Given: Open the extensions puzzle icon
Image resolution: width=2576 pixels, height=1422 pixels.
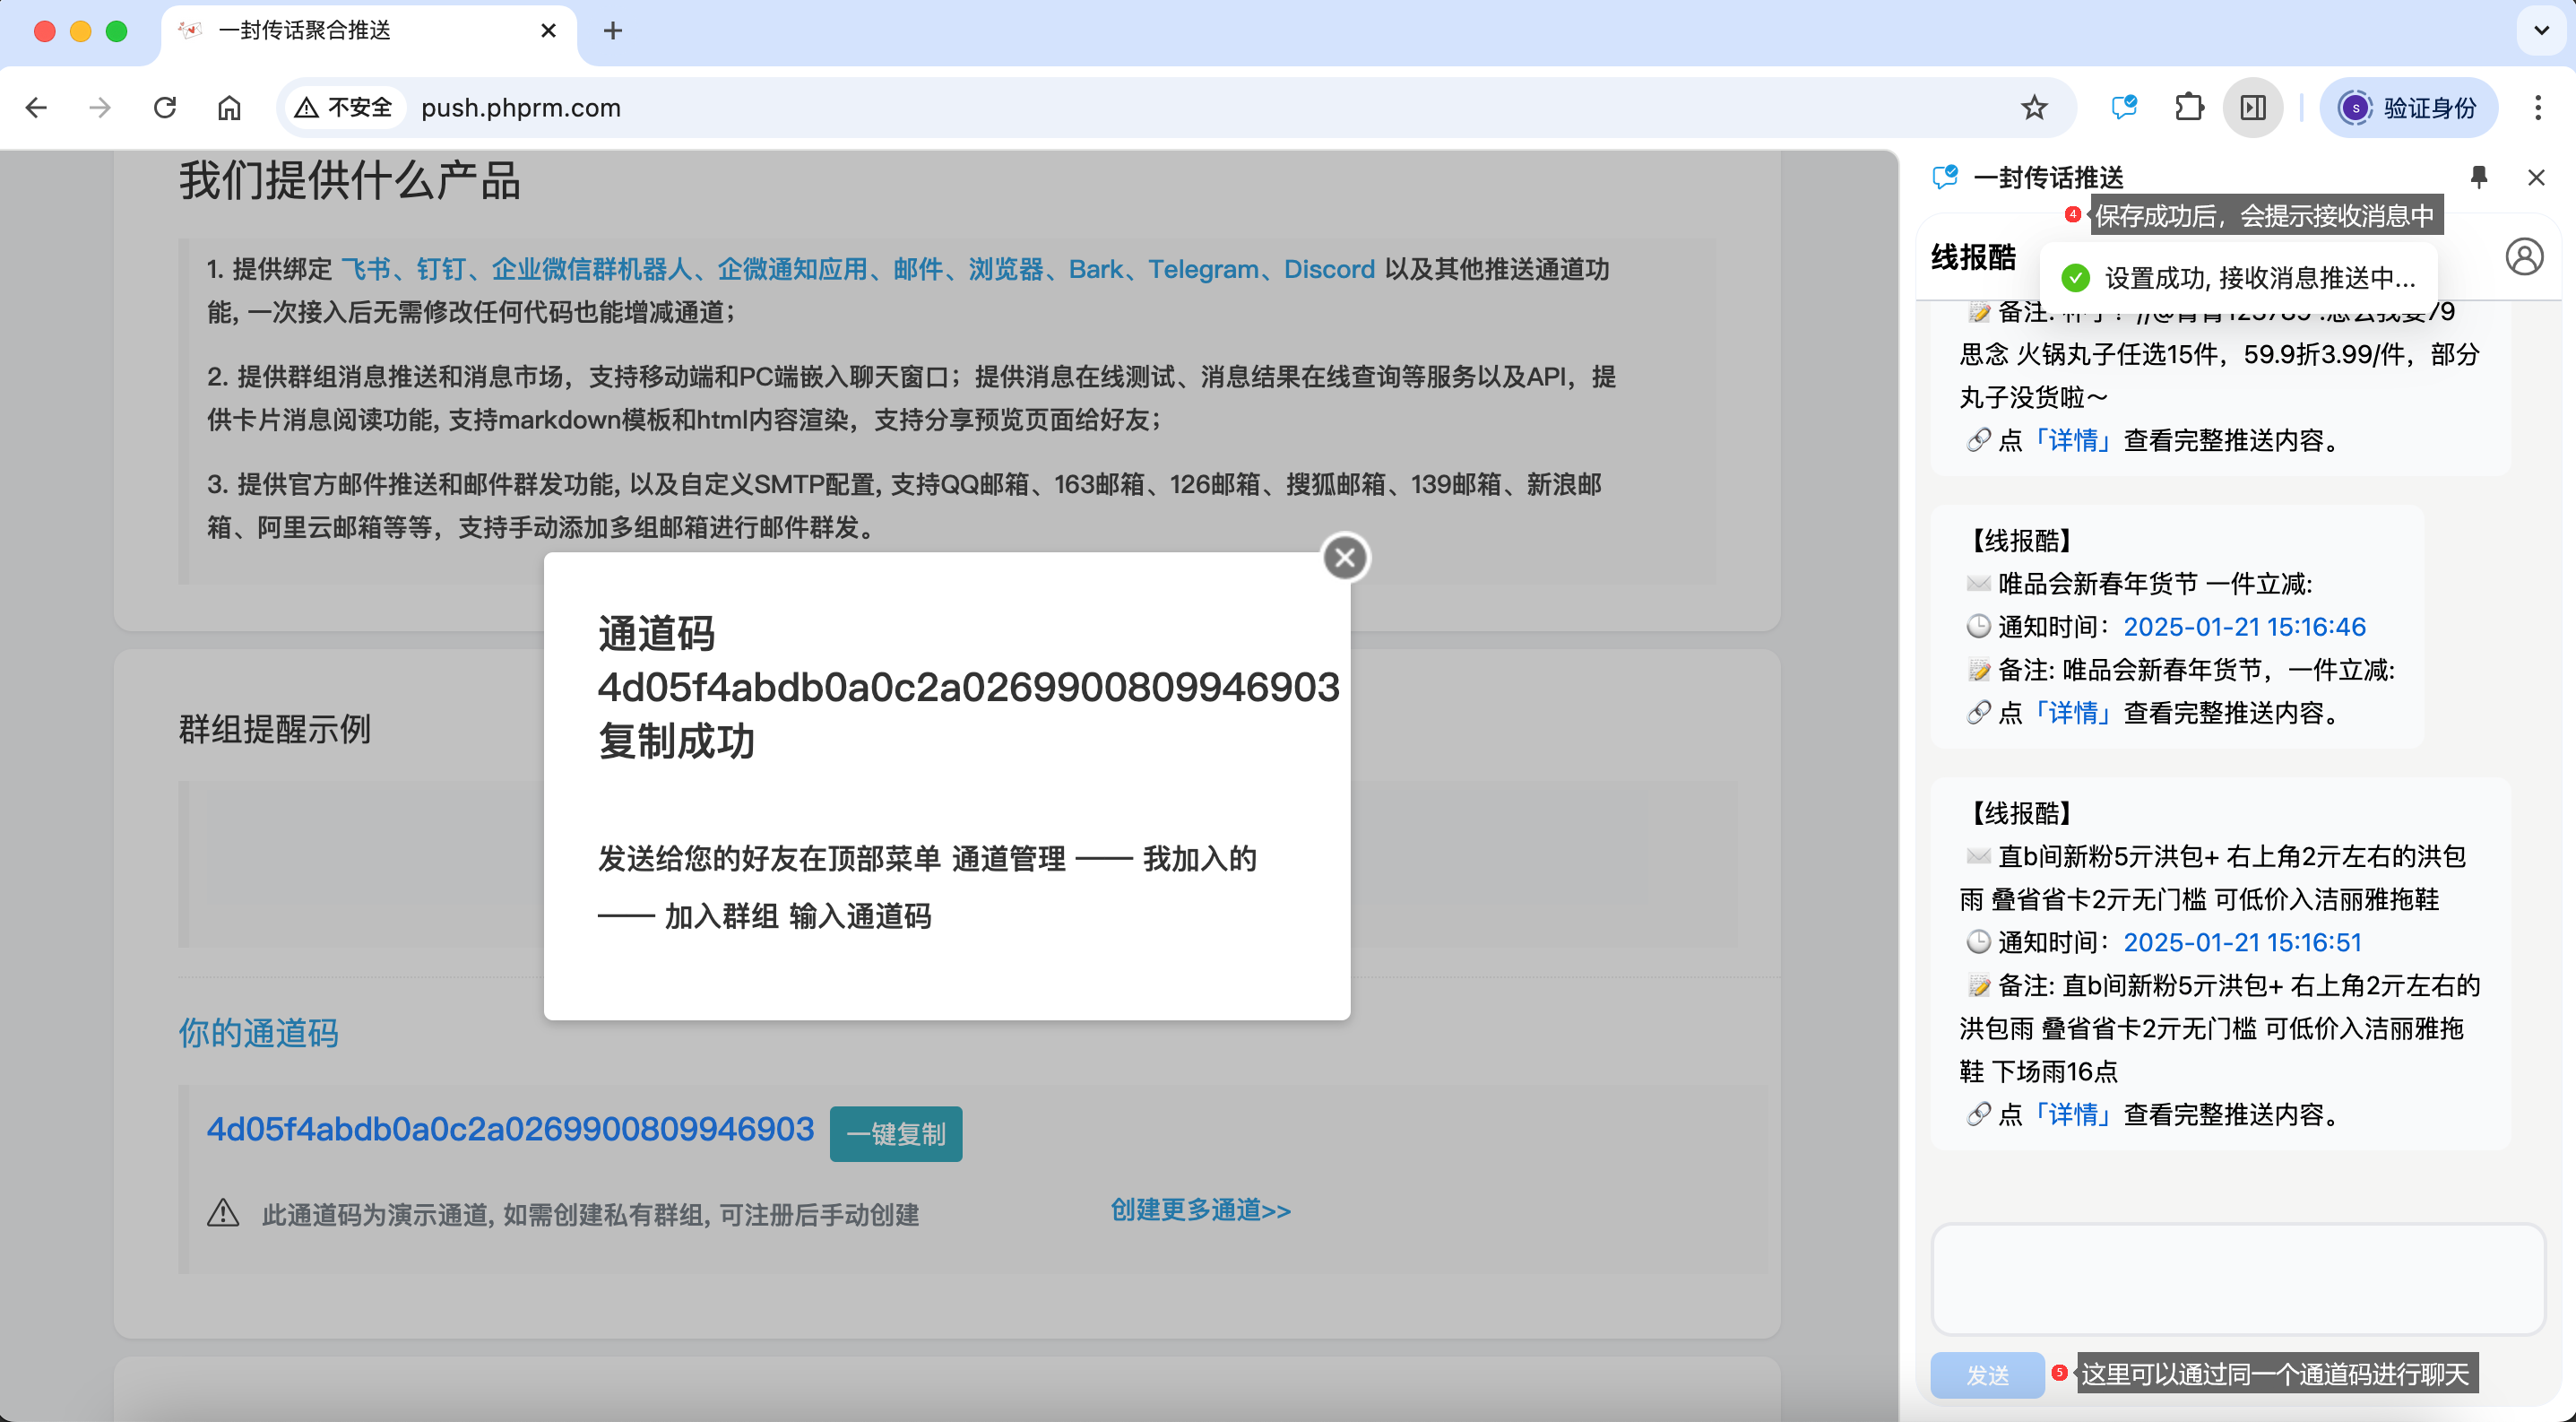Looking at the screenshot, I should point(2189,108).
